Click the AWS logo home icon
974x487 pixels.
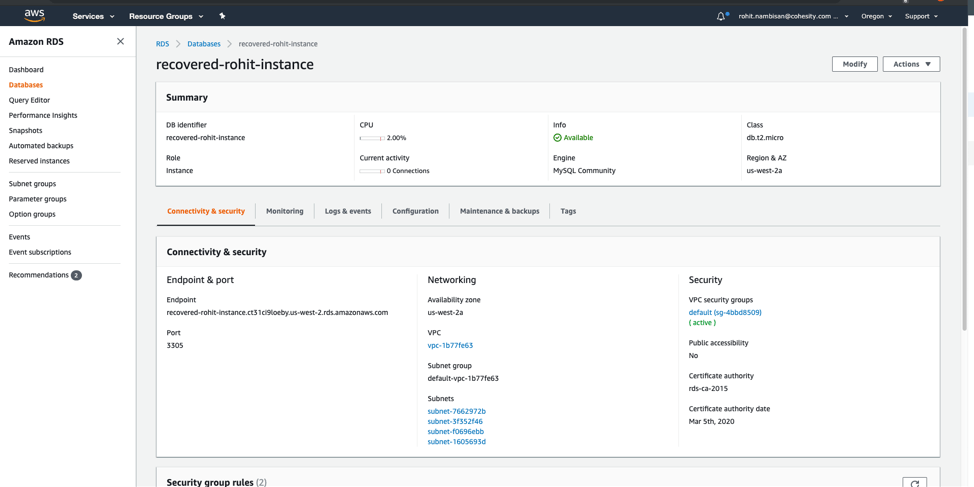tap(34, 16)
